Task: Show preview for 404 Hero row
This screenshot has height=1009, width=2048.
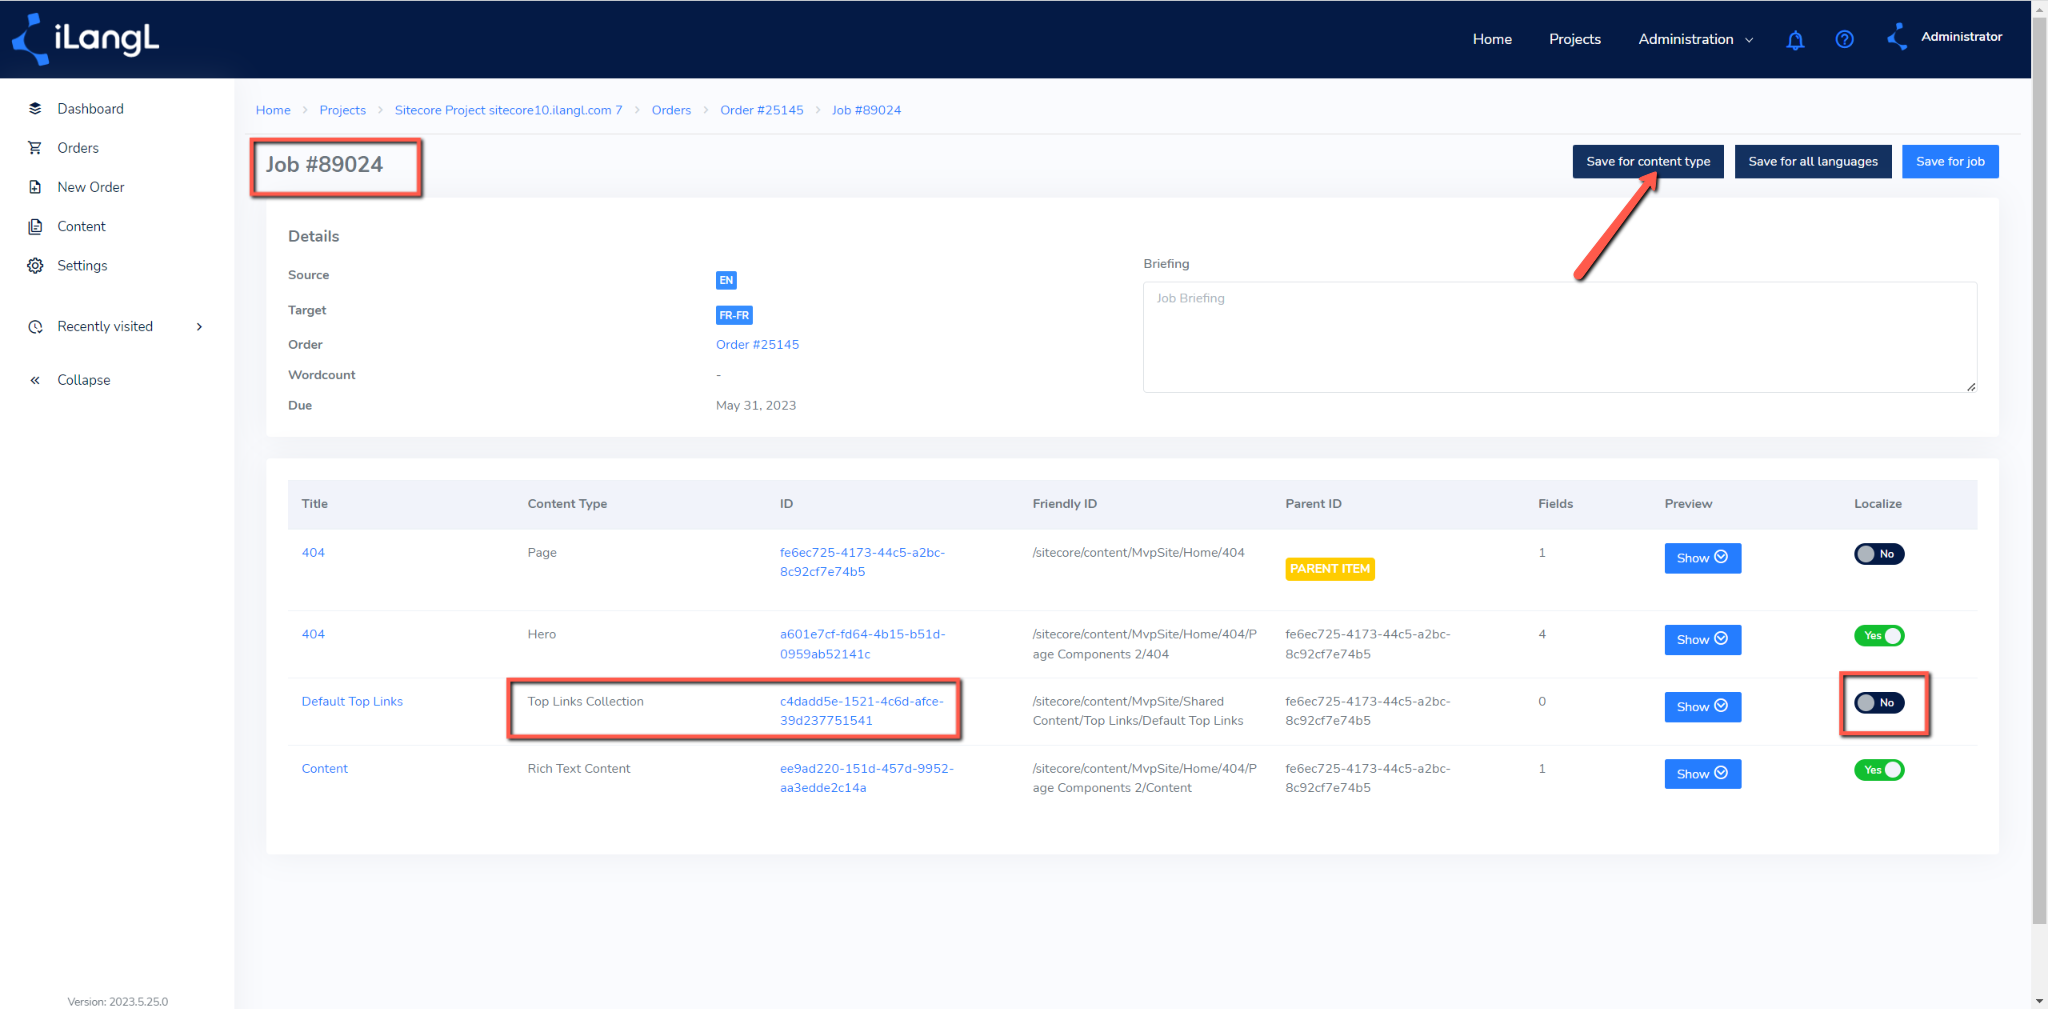Action: click(1702, 640)
